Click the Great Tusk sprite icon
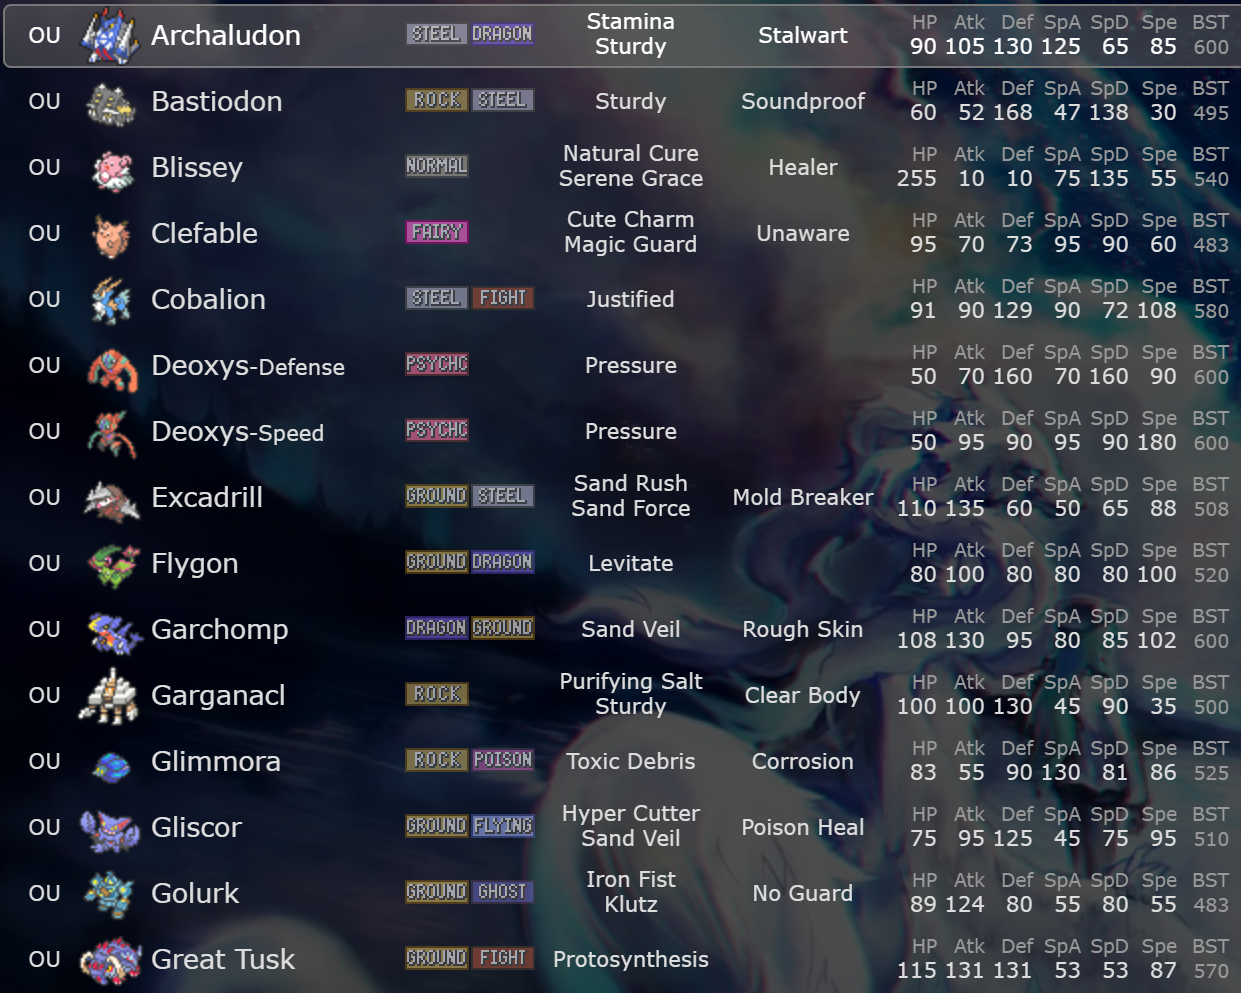This screenshot has height=993, width=1241. (110, 960)
